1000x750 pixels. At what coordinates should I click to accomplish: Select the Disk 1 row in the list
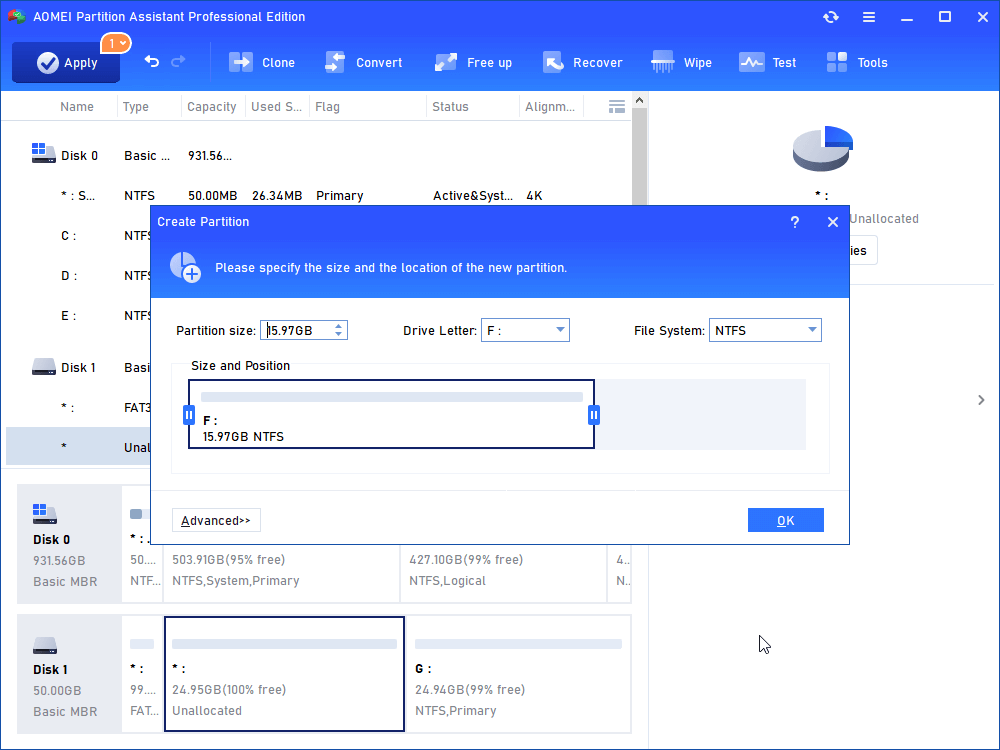(x=78, y=367)
